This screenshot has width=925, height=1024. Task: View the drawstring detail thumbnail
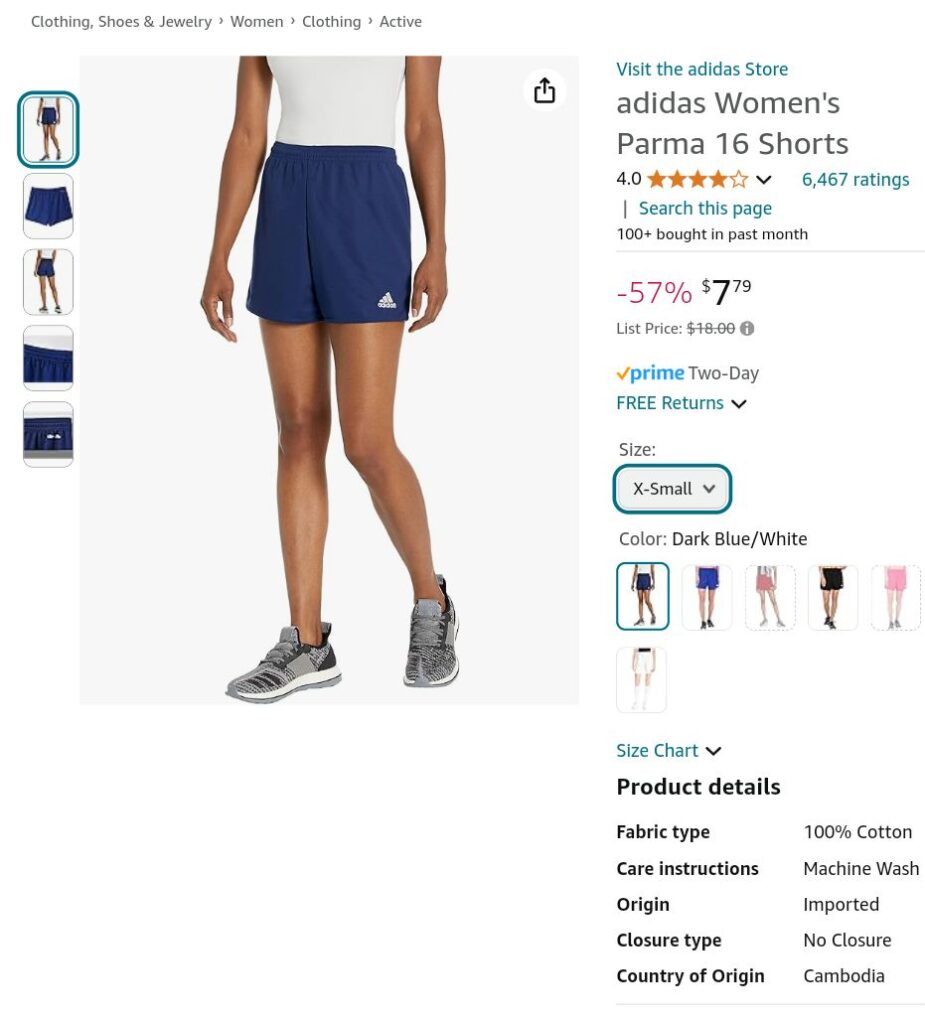tap(48, 434)
